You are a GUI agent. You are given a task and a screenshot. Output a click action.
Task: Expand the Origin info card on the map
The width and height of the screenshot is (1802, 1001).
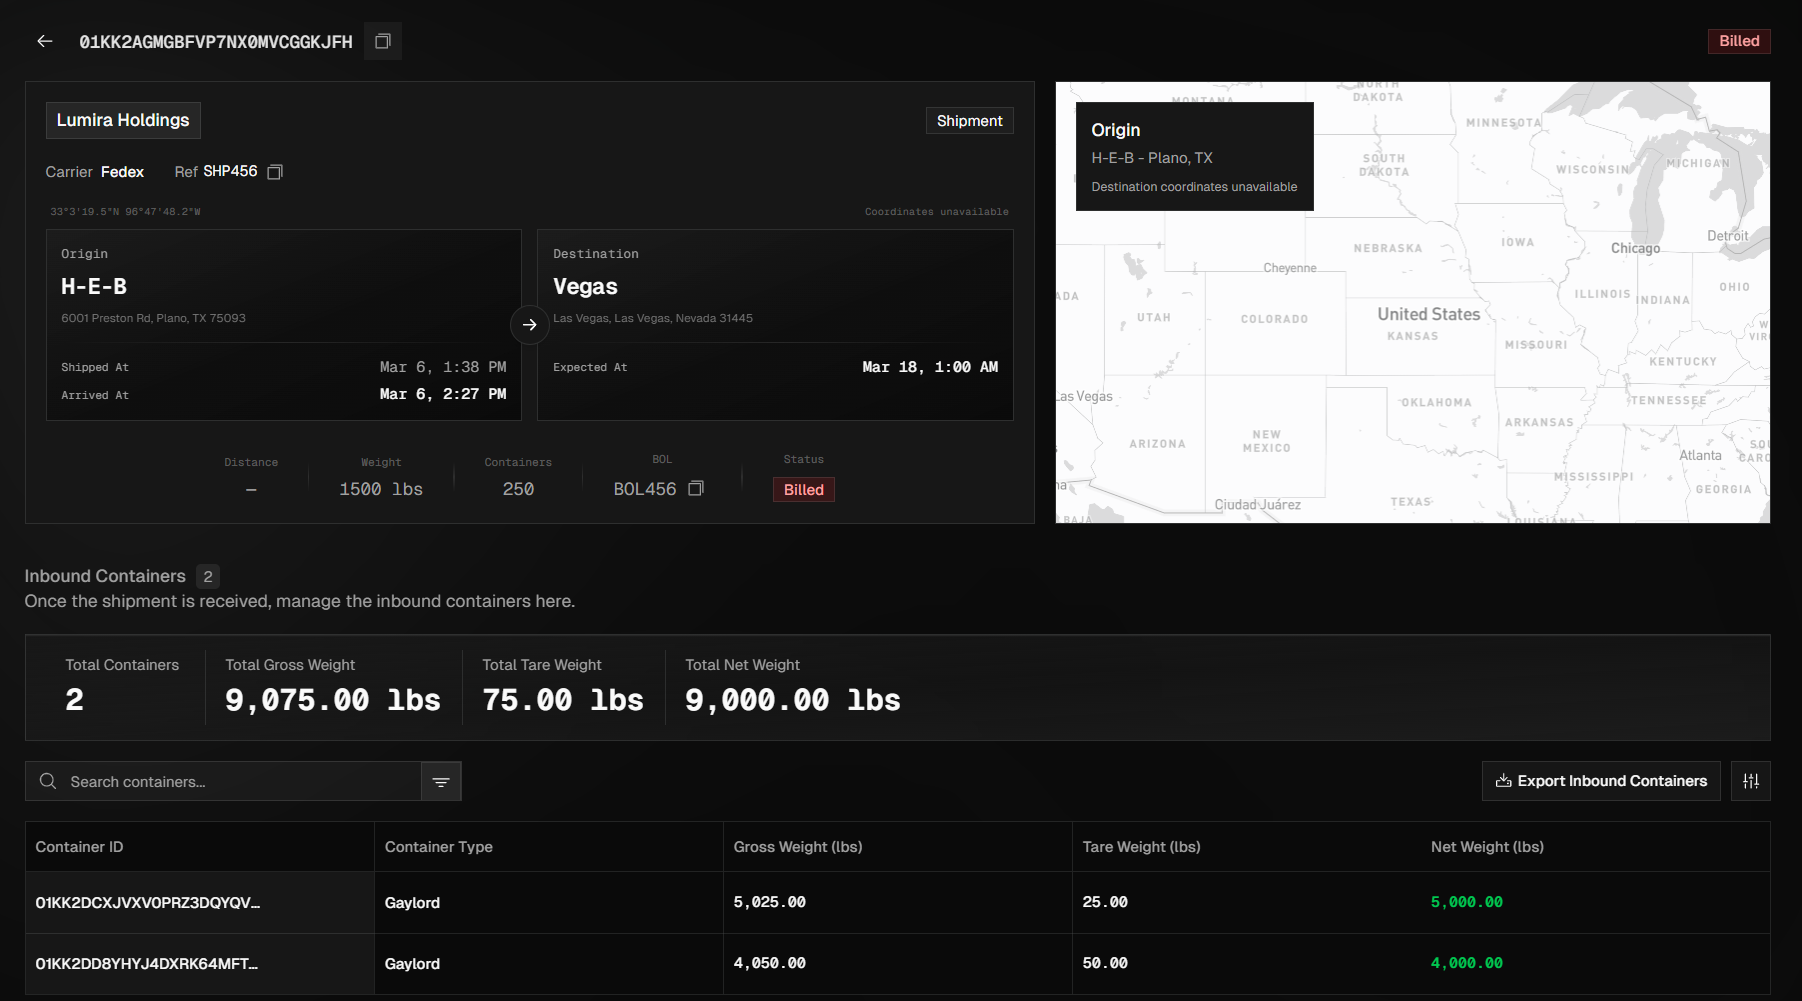(x=1193, y=156)
